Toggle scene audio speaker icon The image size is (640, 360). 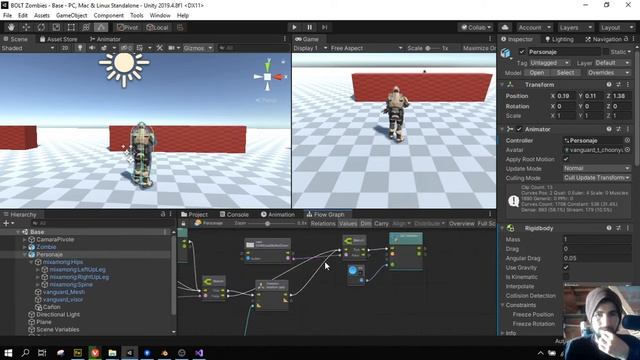tap(92, 48)
